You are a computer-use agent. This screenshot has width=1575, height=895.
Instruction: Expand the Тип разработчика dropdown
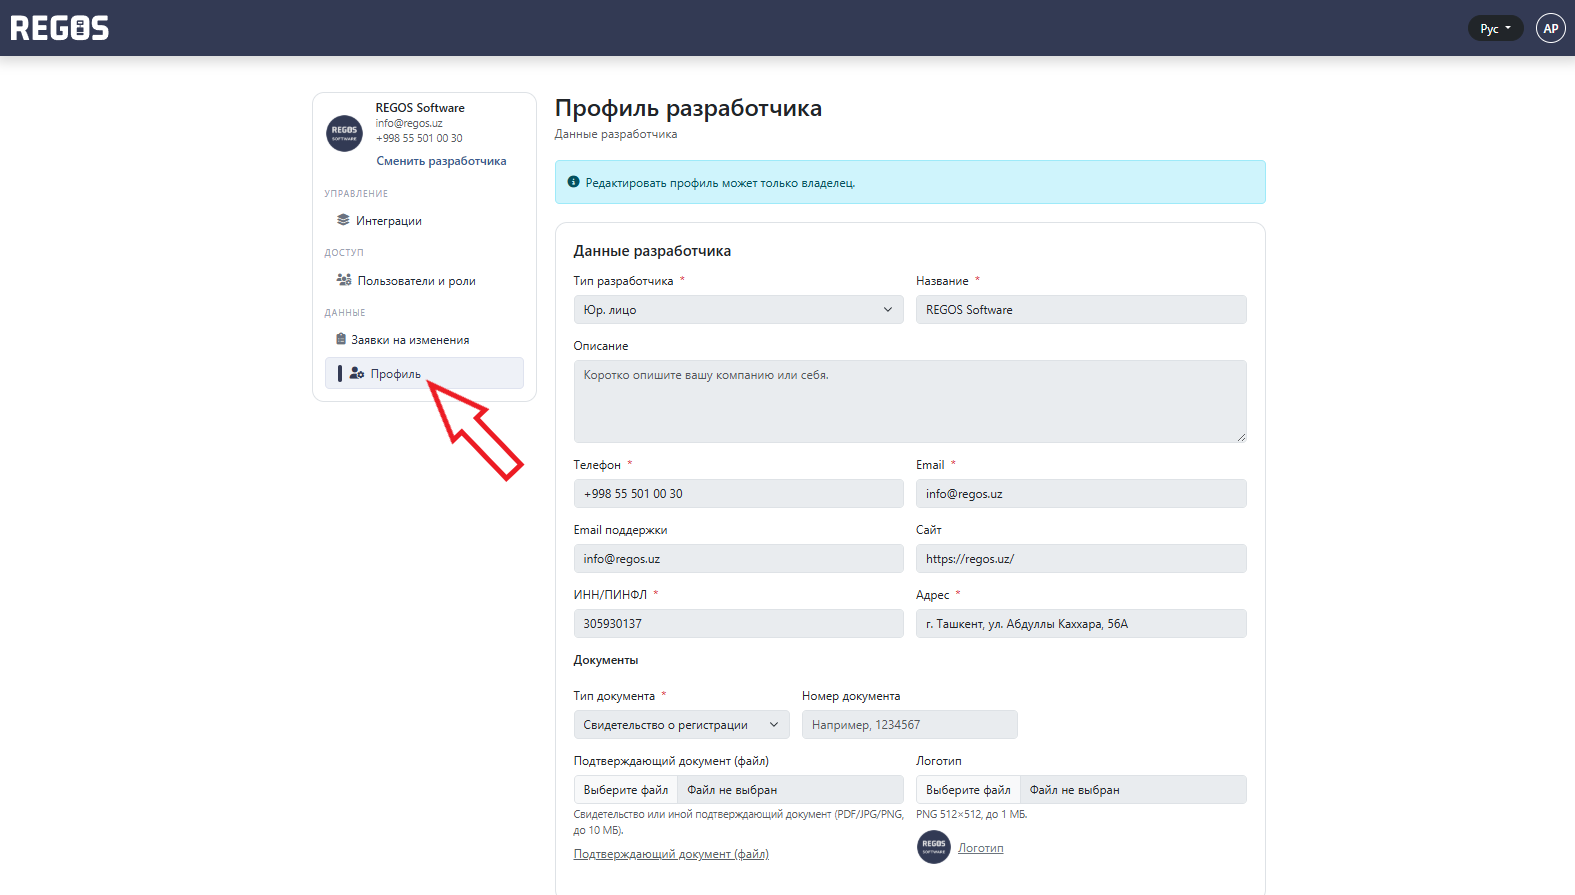(x=738, y=310)
